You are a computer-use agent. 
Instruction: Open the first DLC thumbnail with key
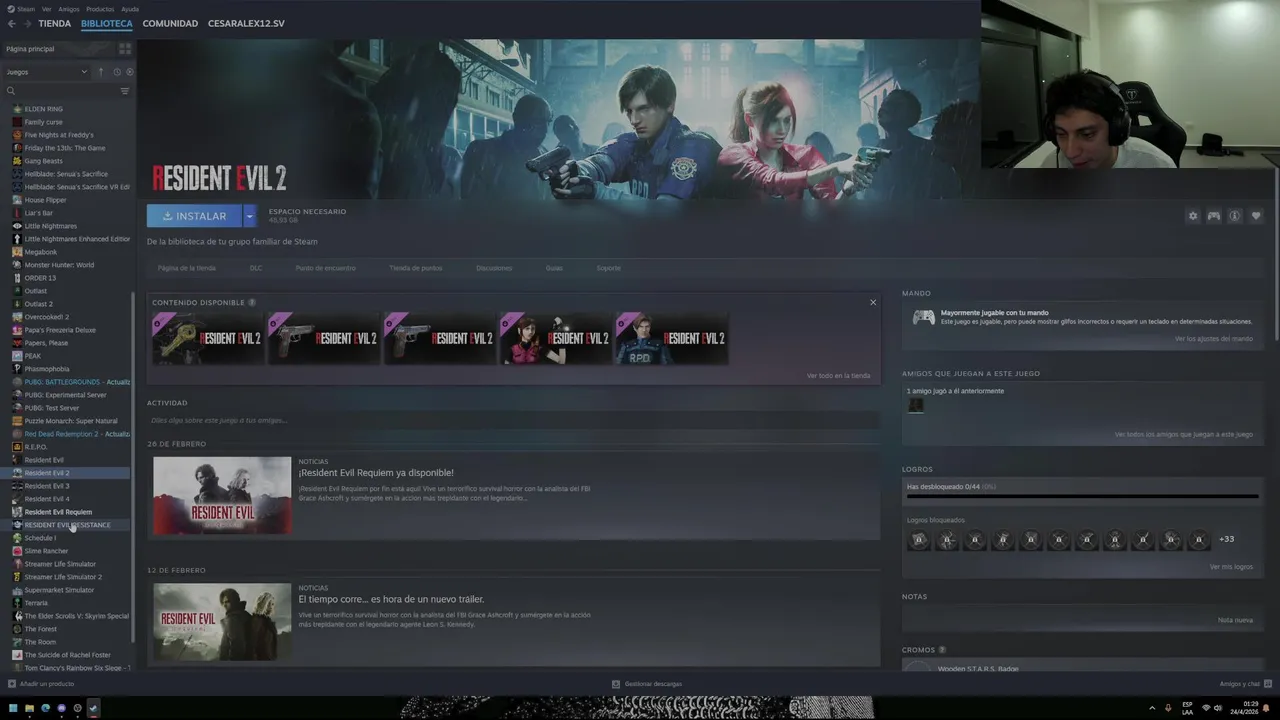click(207, 338)
